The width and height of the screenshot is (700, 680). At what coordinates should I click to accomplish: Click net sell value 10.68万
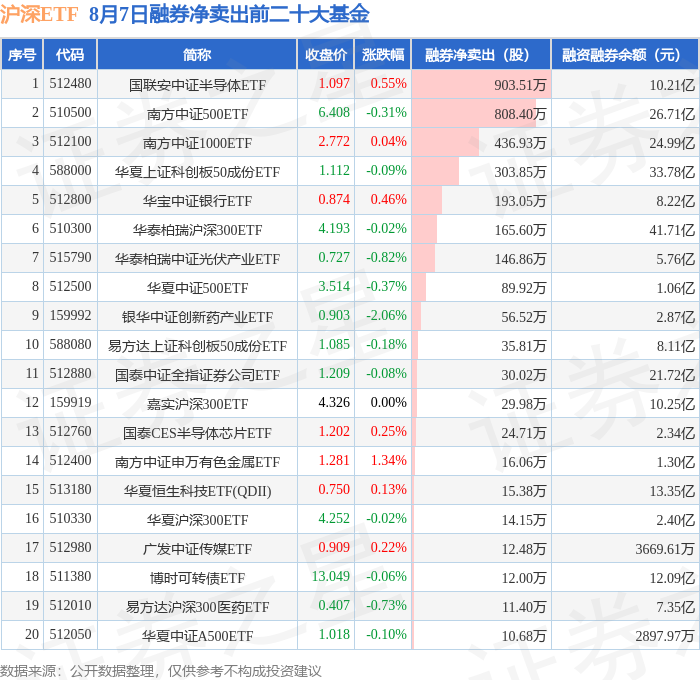[524, 636]
